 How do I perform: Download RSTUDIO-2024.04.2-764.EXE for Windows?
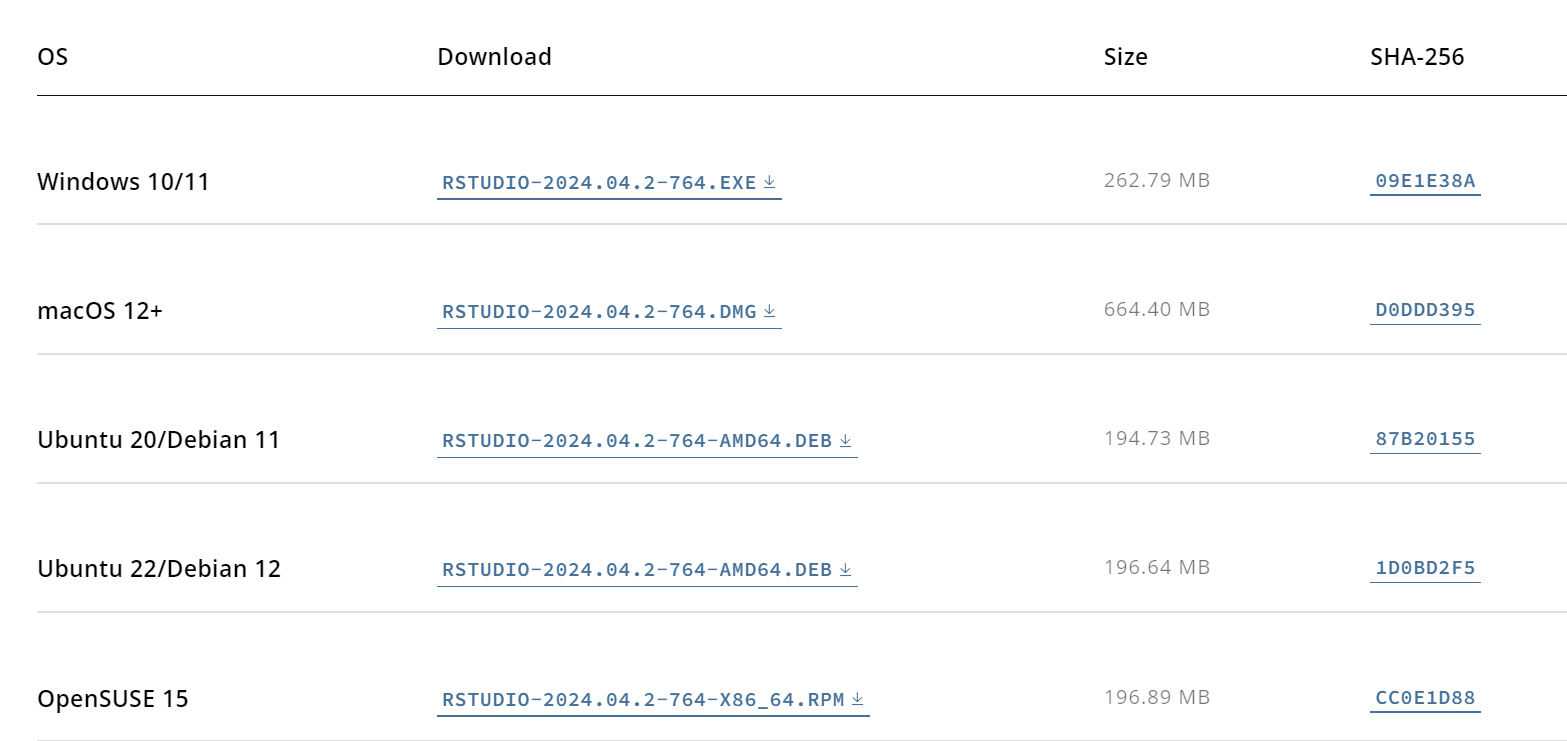click(599, 183)
